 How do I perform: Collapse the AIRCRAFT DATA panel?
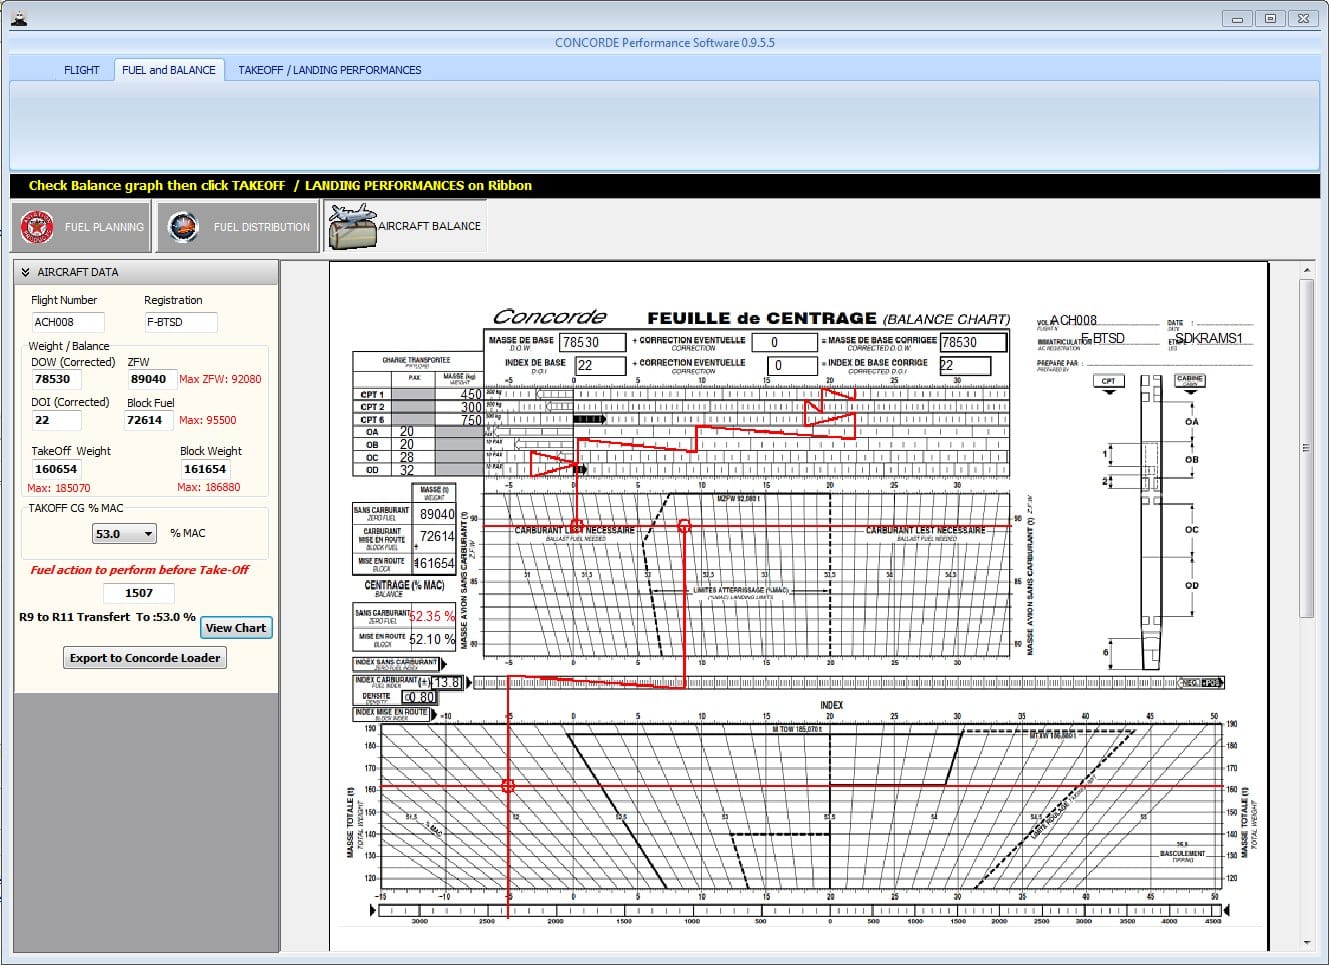pyautogui.click(x=25, y=272)
